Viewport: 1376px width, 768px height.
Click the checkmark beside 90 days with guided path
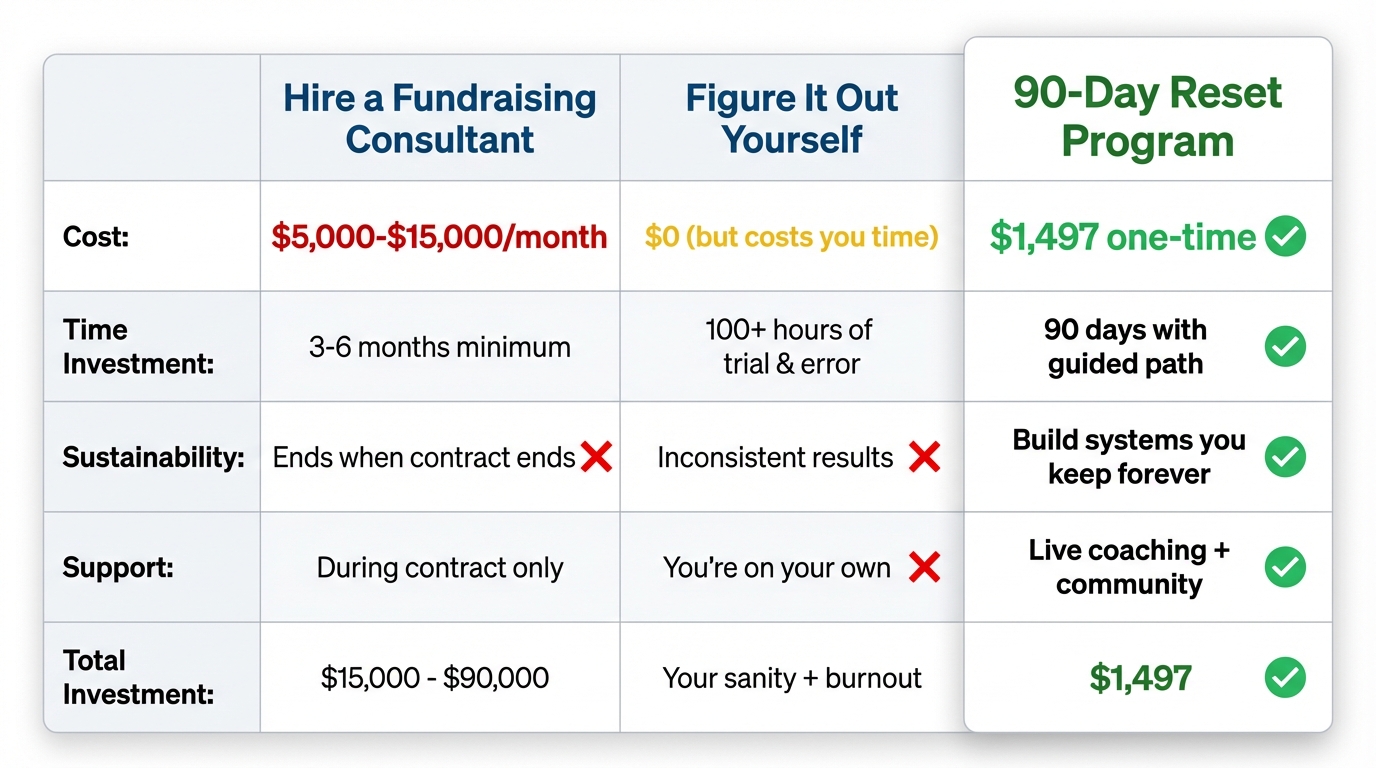(1285, 347)
